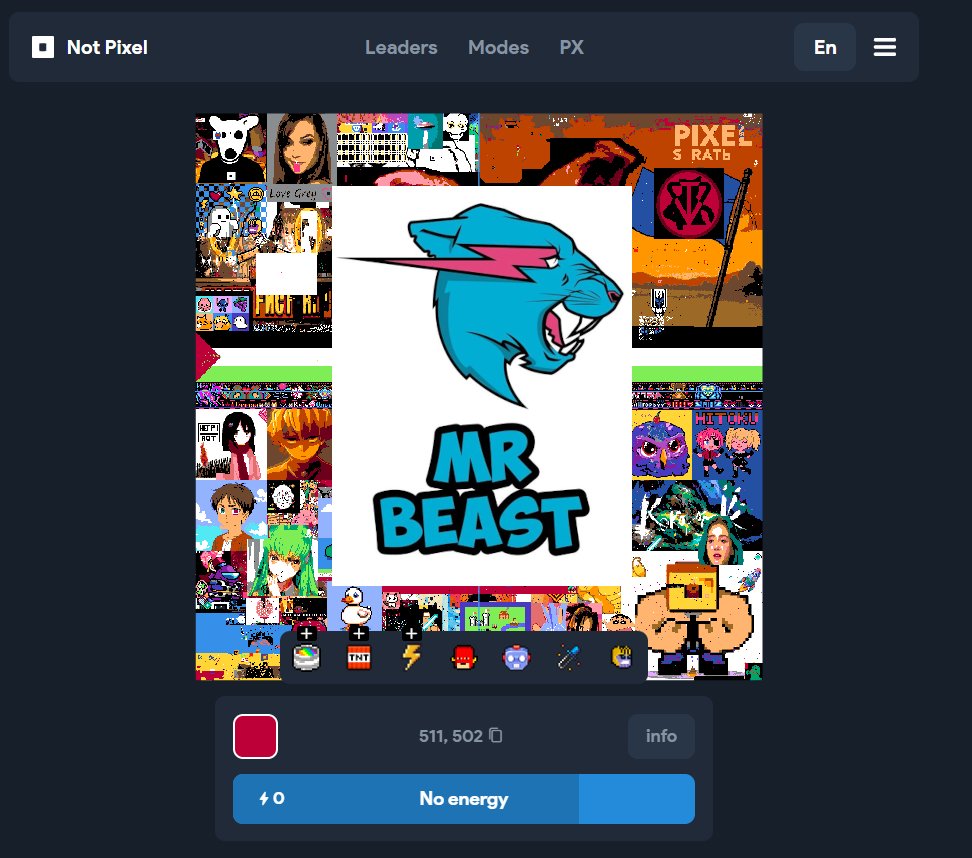972x858 pixels.
Task: Select the eyedropper color picker tool
Action: [x=569, y=658]
